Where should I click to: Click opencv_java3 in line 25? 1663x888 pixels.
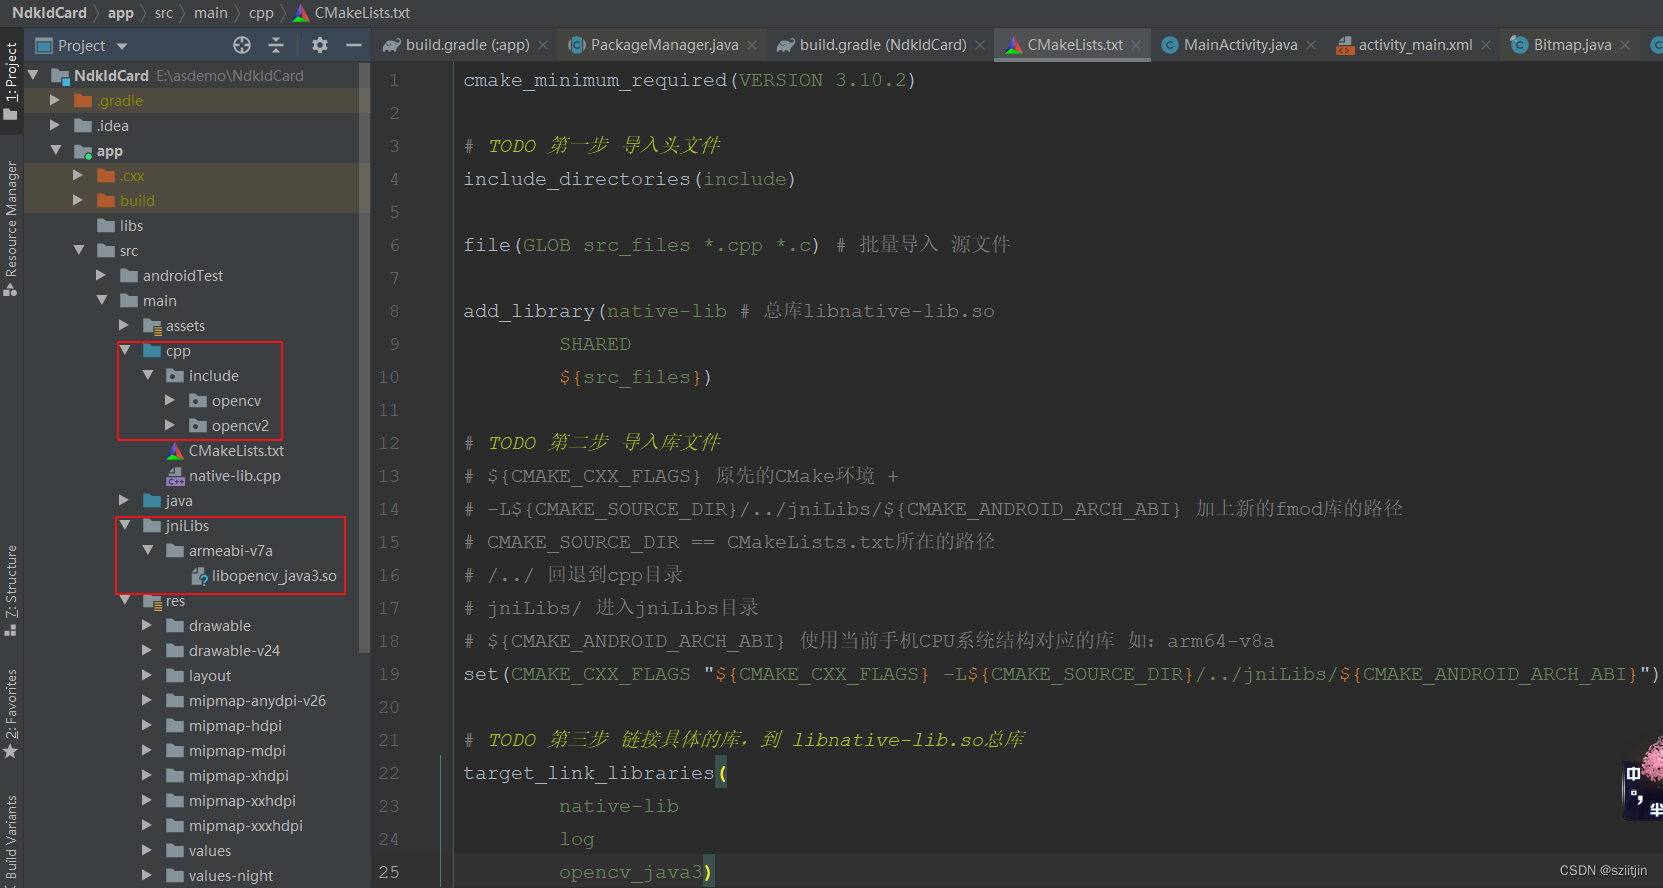coord(630,872)
